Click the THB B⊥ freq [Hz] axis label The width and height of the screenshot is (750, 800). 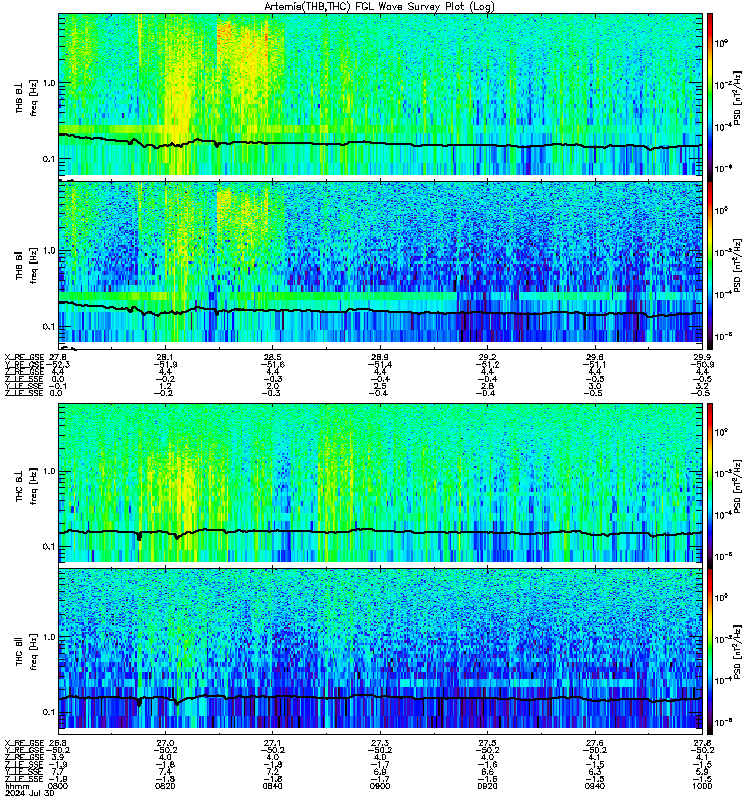26,98
